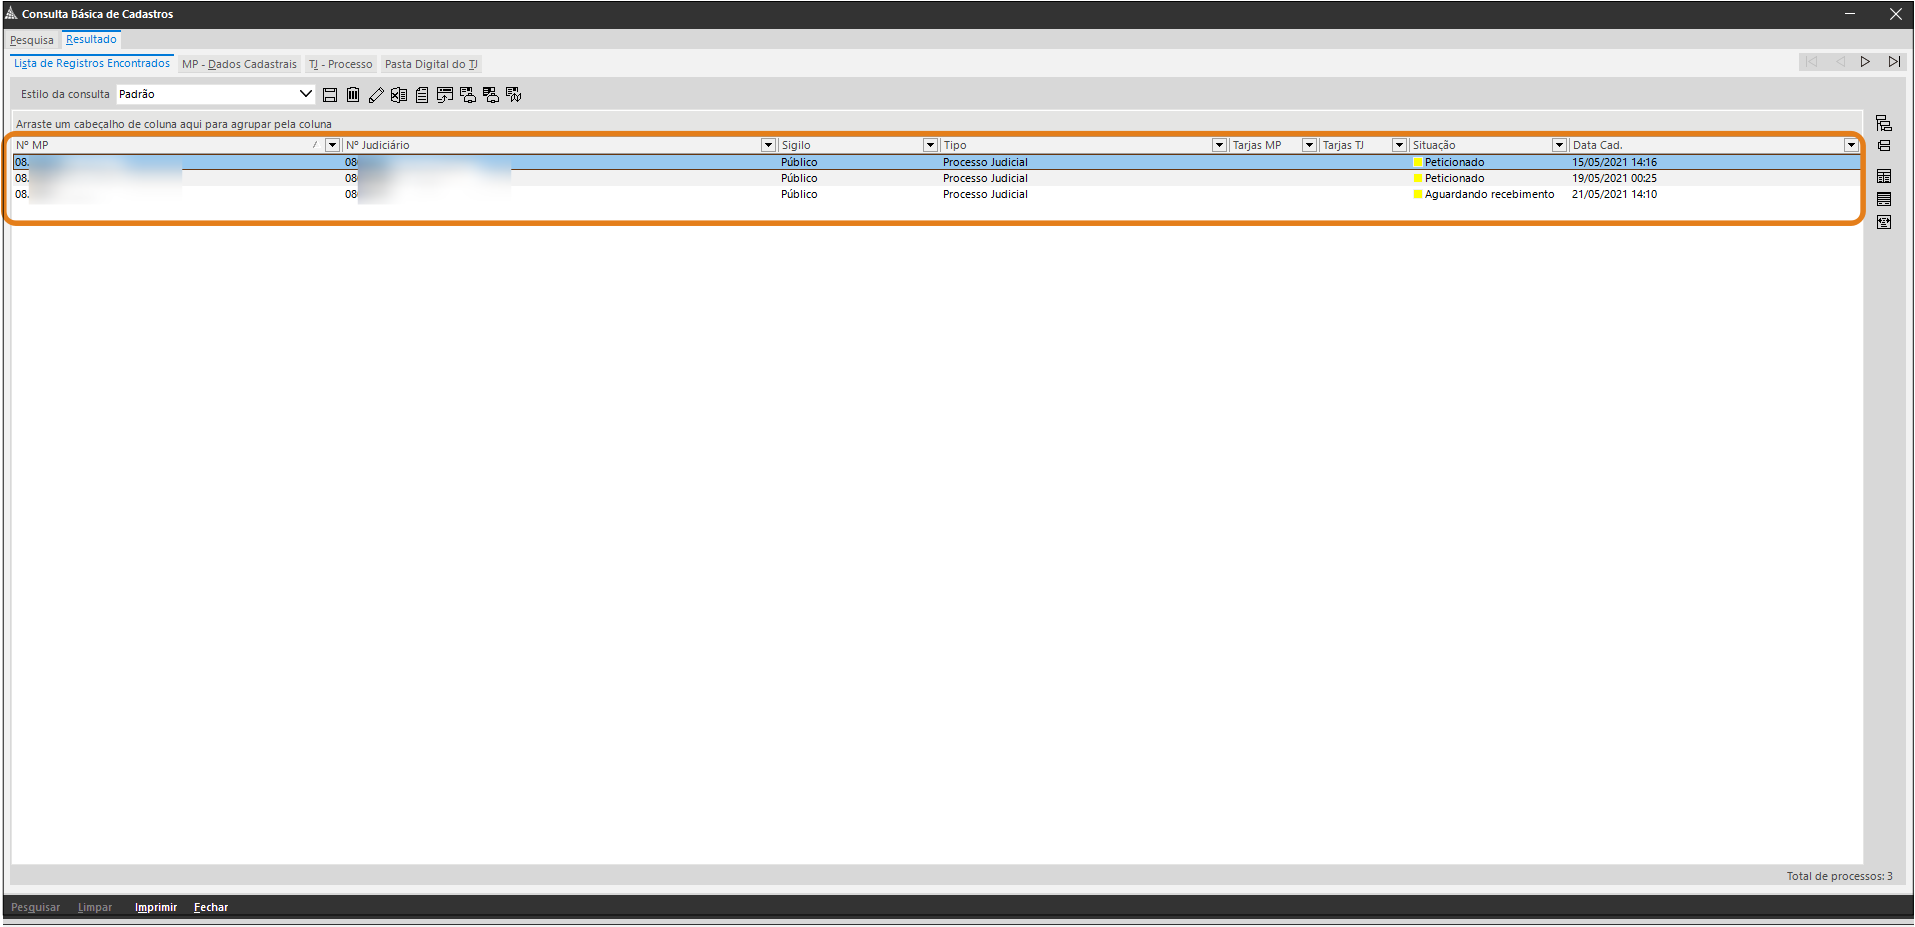The width and height of the screenshot is (1915, 927).
Task: Click the last toolbar icon with a check mark
Action: (x=514, y=95)
